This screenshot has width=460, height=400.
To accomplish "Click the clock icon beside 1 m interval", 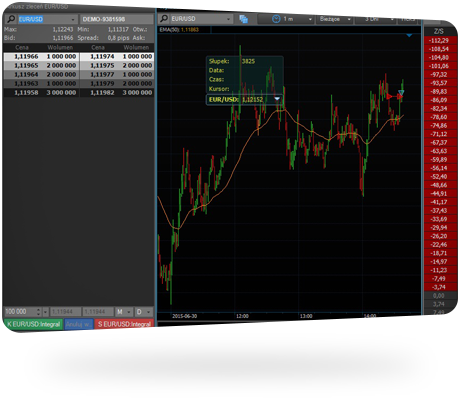I will coord(276,19).
